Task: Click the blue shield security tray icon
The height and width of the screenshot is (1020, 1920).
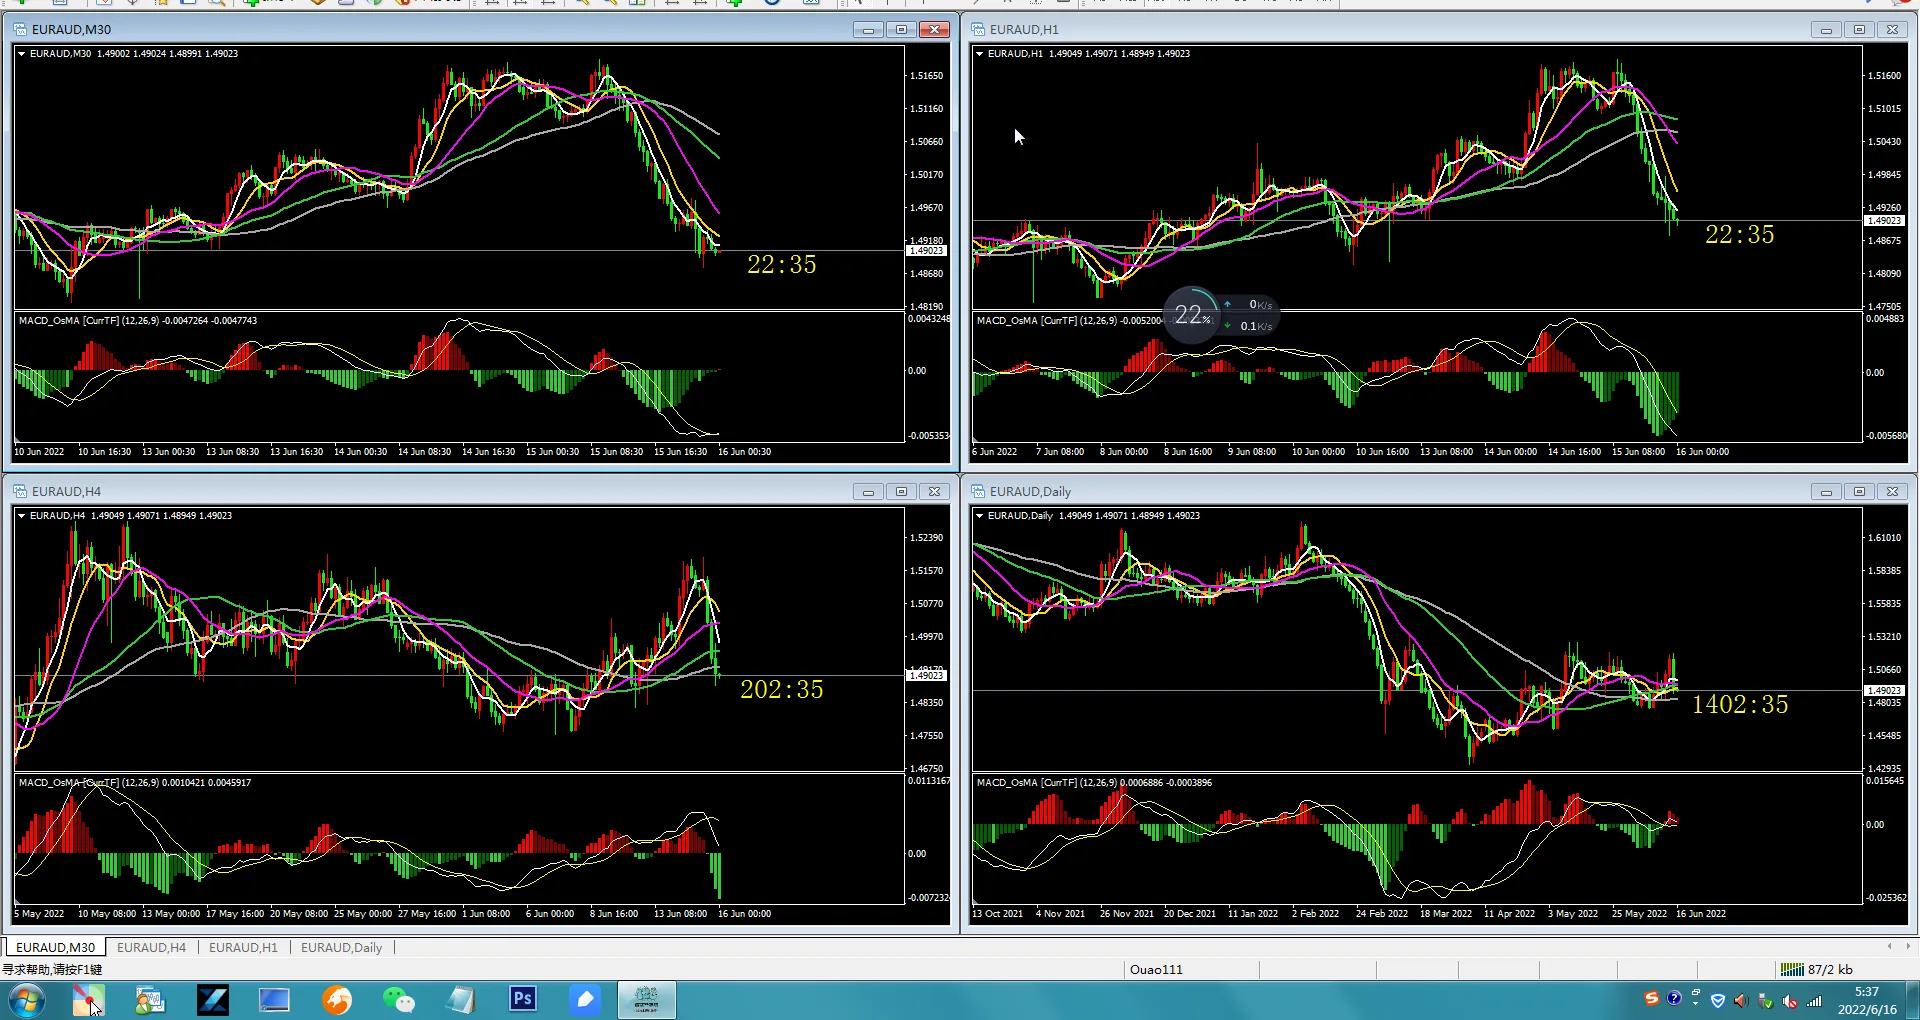Action: (1718, 1001)
